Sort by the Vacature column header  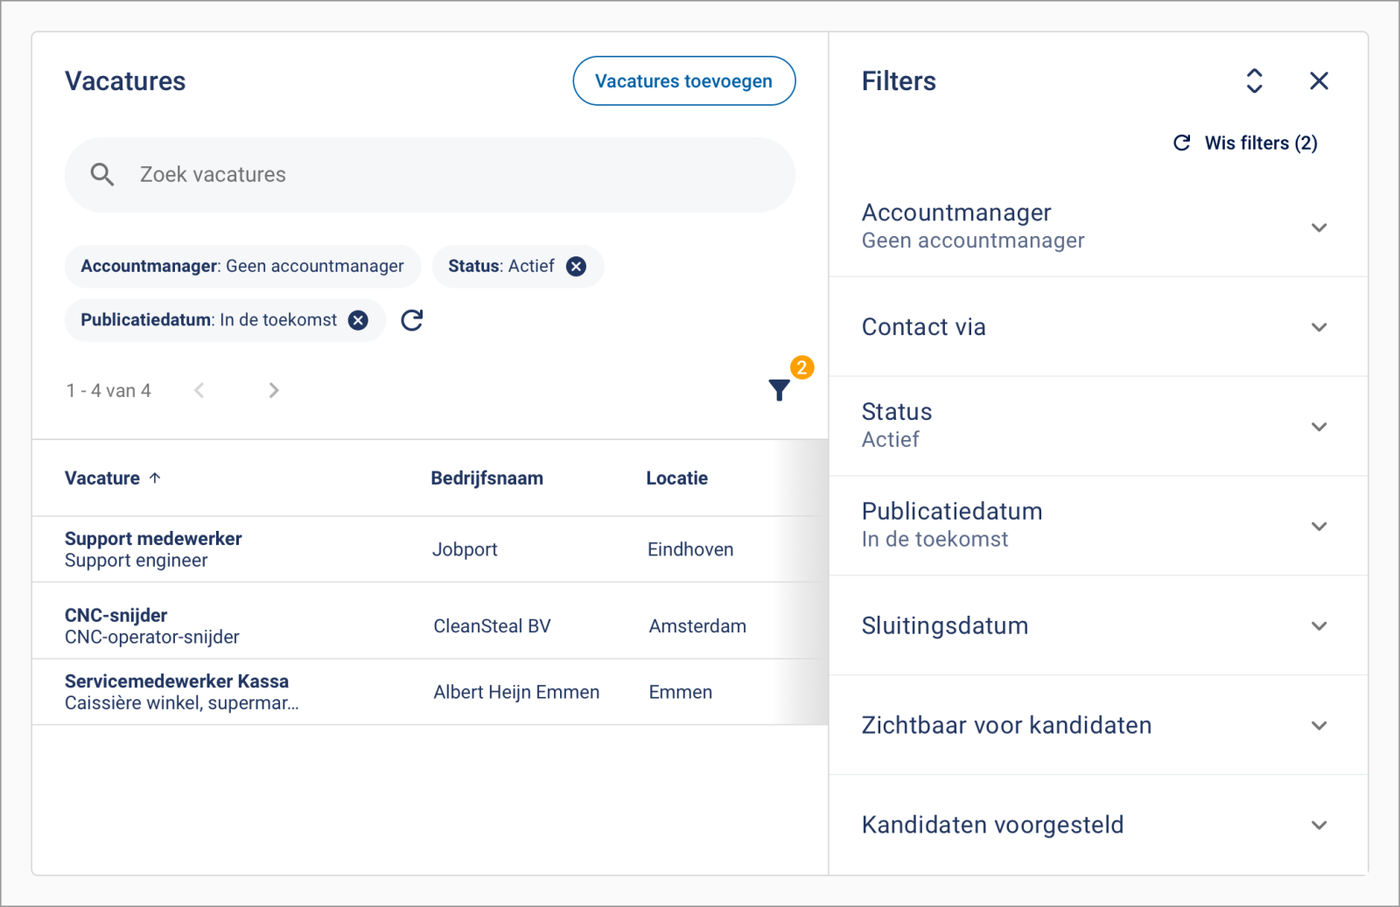(103, 478)
